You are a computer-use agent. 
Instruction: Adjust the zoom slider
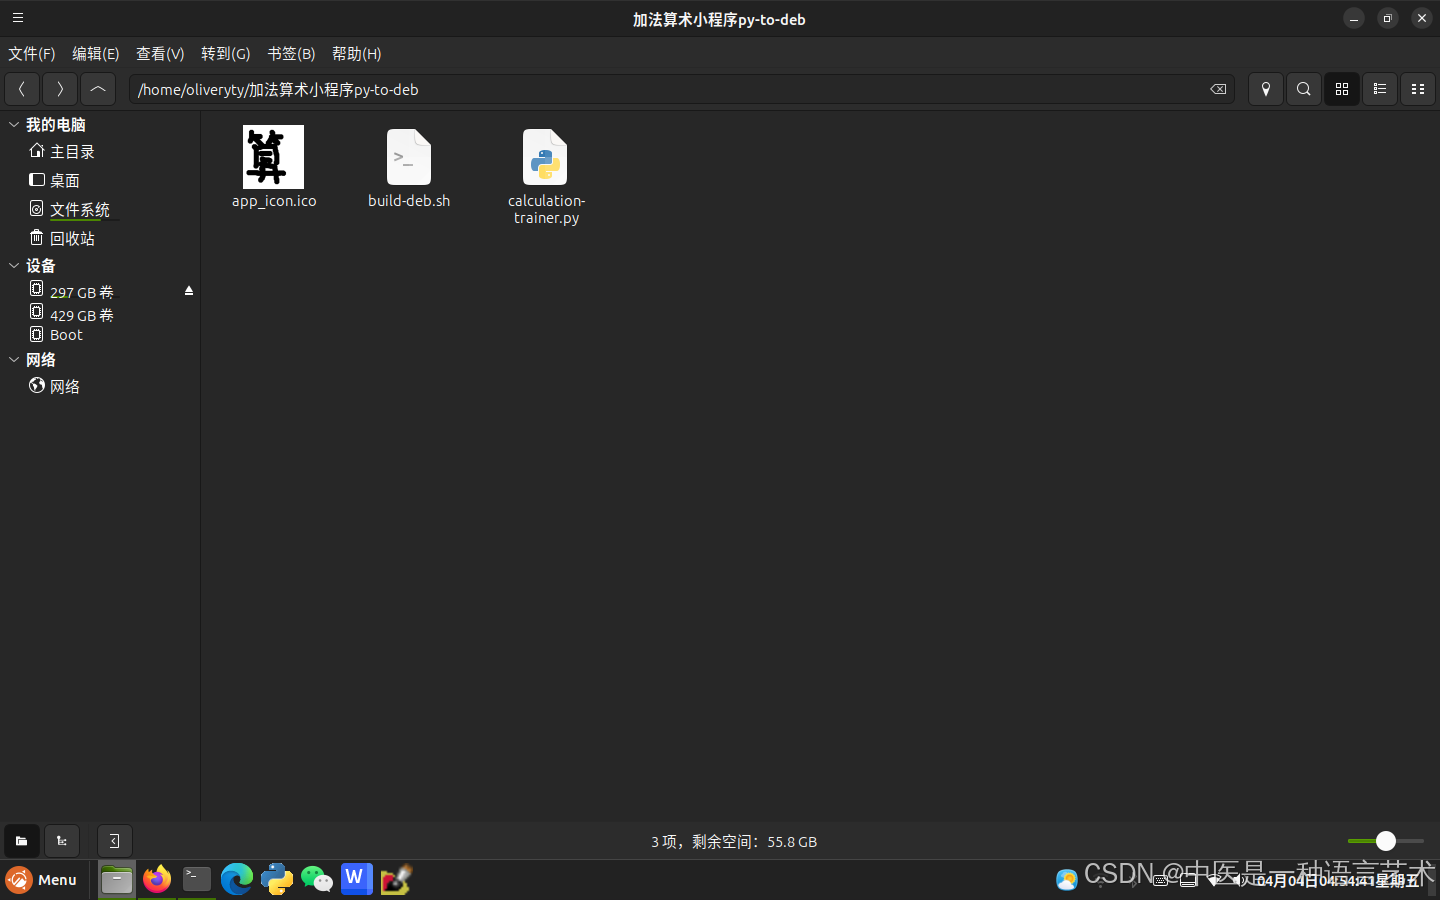tap(1385, 841)
